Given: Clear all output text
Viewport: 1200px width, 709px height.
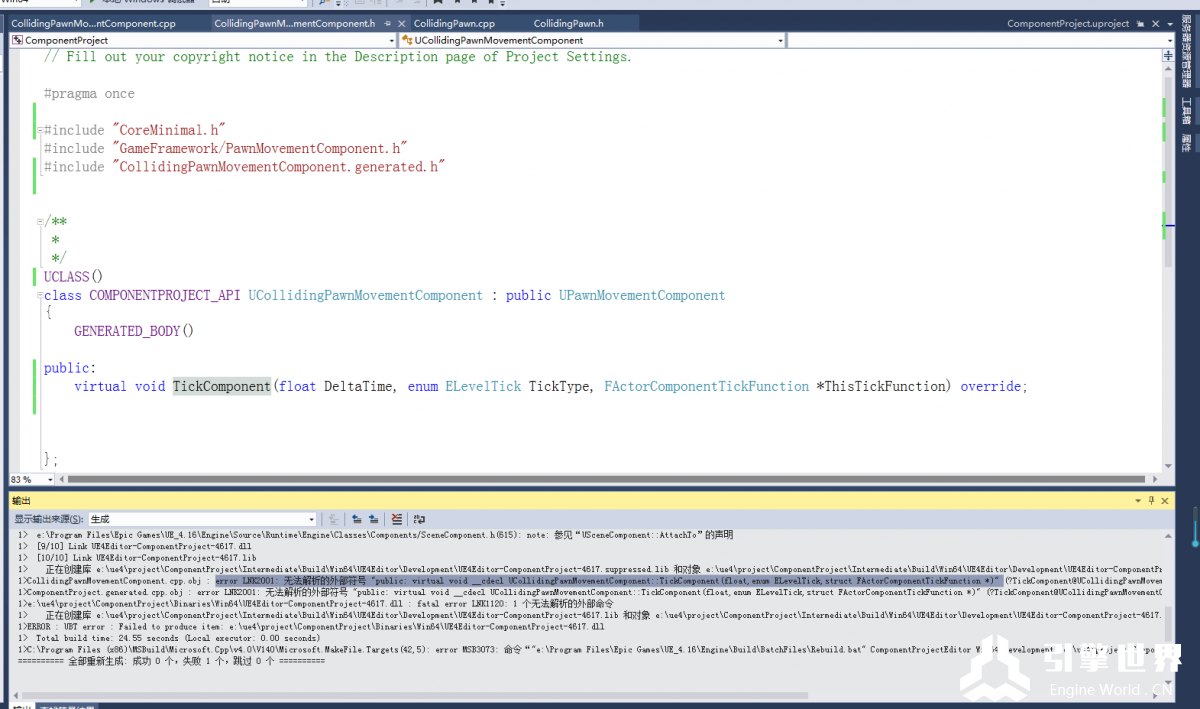Looking at the screenshot, I should click(397, 519).
